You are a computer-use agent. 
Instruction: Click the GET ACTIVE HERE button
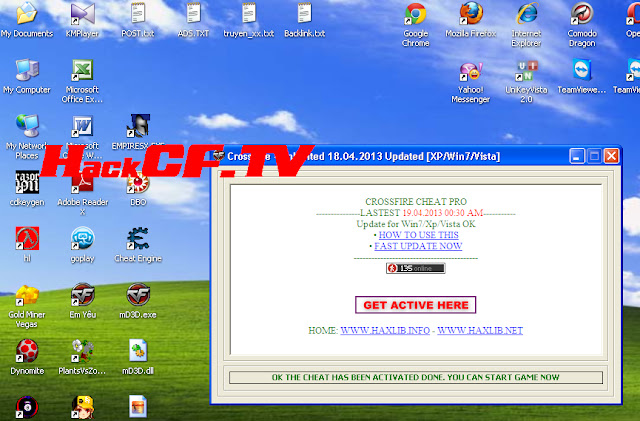point(416,305)
